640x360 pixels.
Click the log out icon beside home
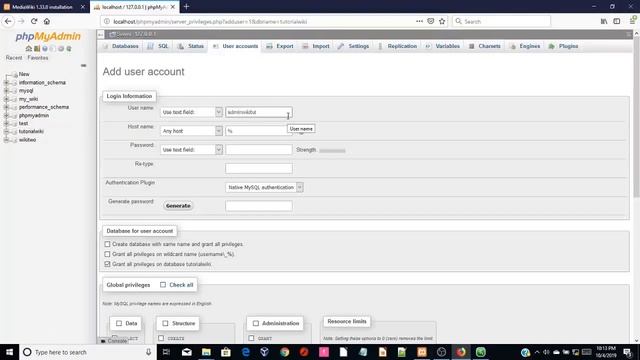click(37, 49)
